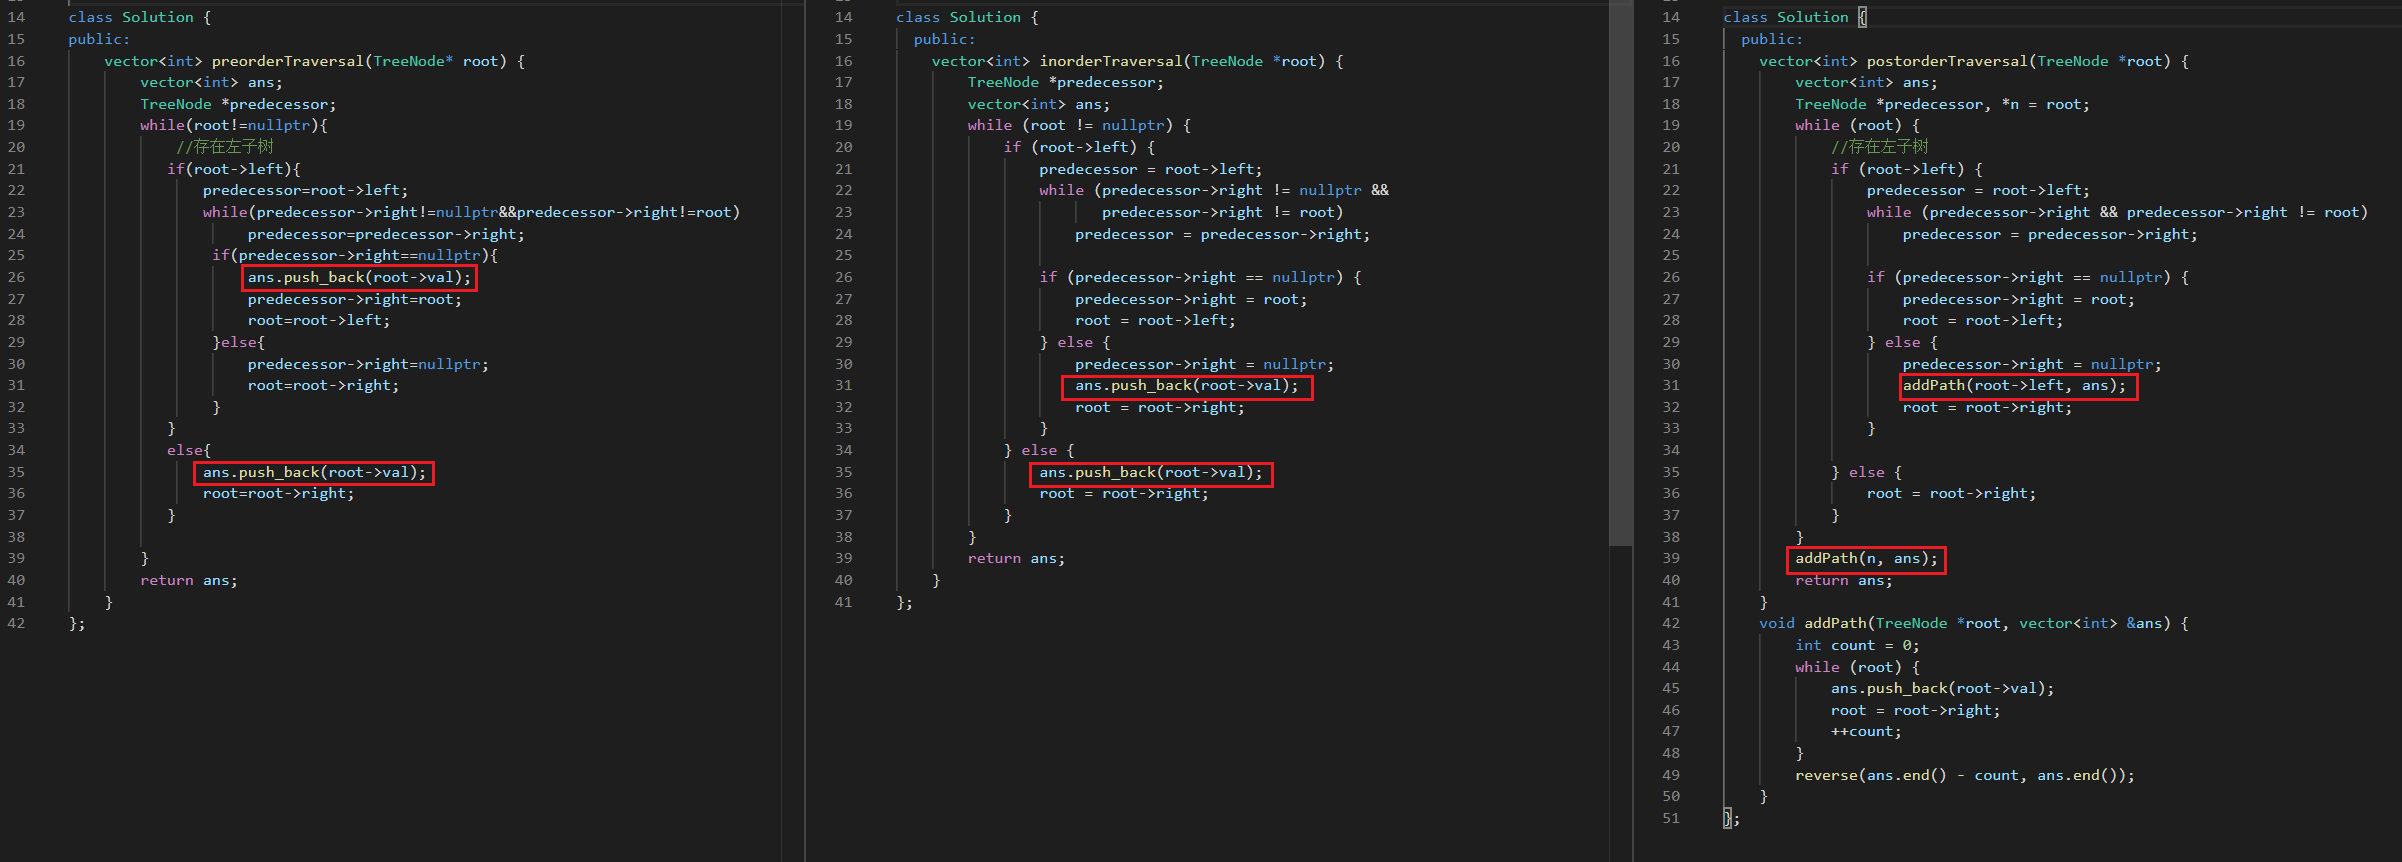Click inorder line 22 ending with &&
The image size is (2402, 862).
pyautogui.click(x=1214, y=191)
